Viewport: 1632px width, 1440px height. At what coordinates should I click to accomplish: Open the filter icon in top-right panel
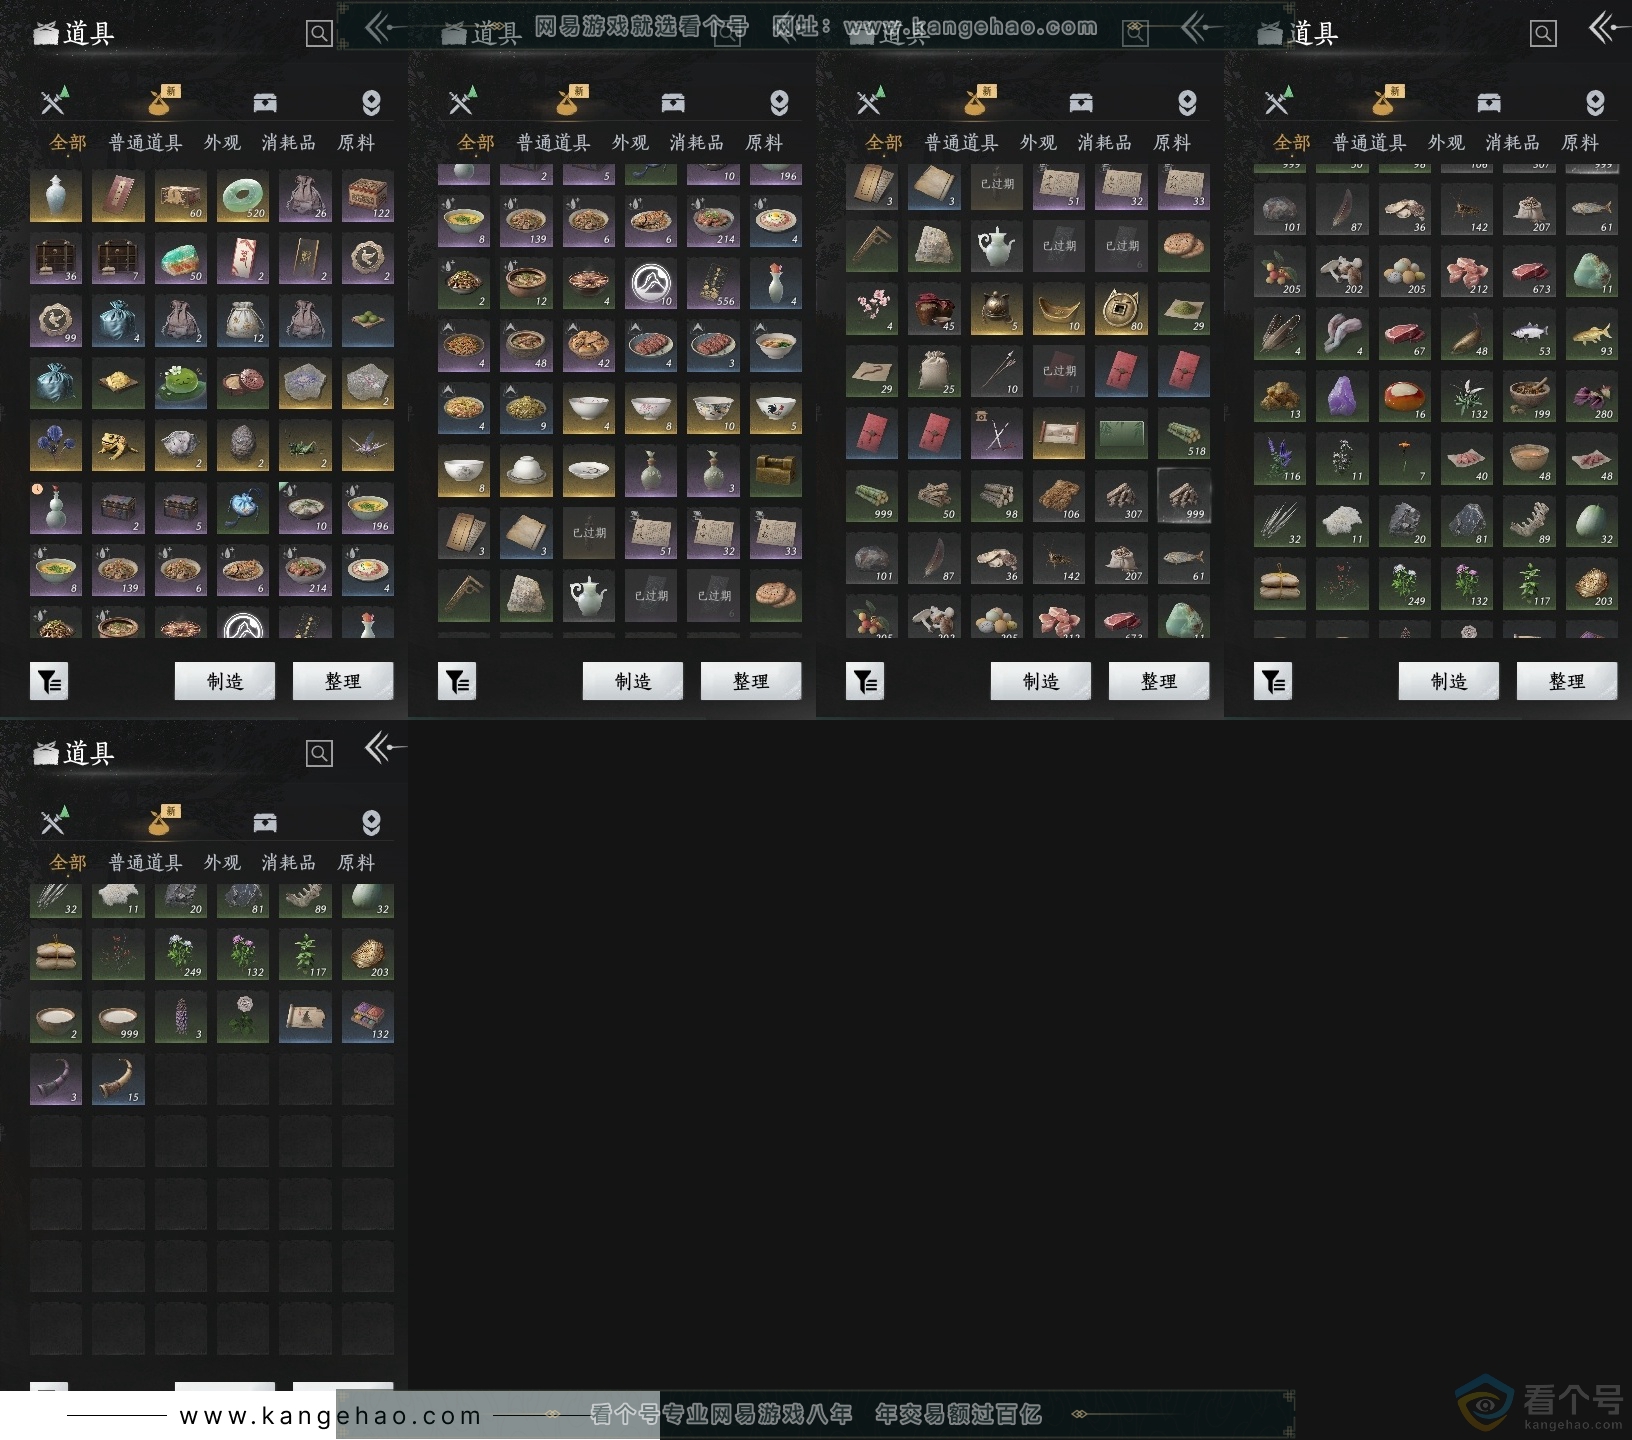pyautogui.click(x=1273, y=682)
